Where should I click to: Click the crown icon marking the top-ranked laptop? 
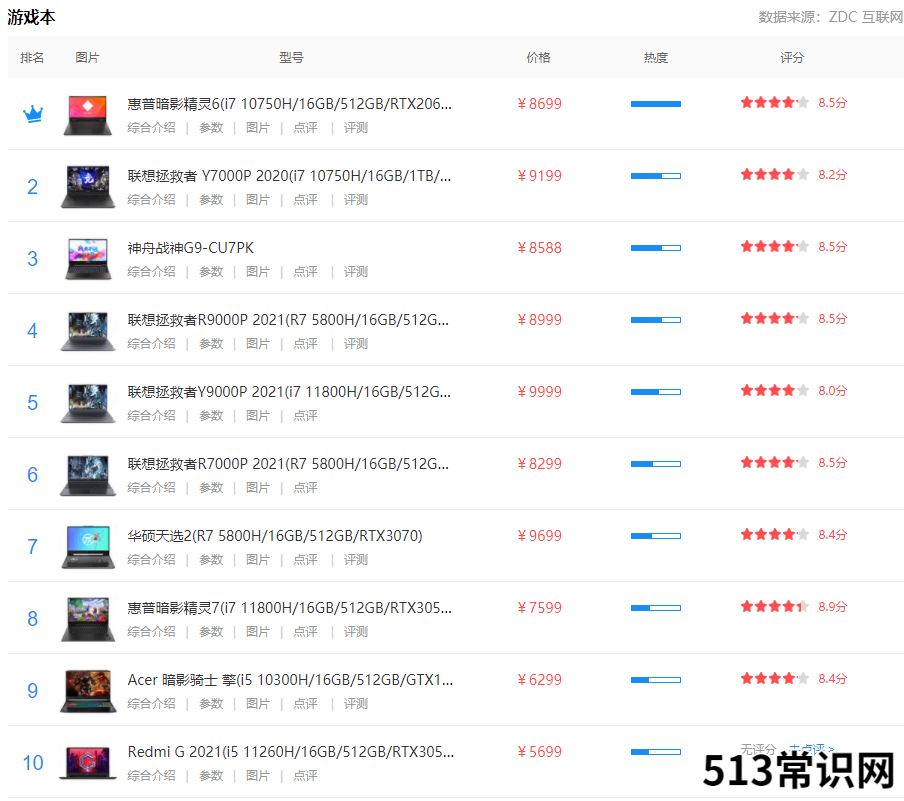tap(33, 114)
